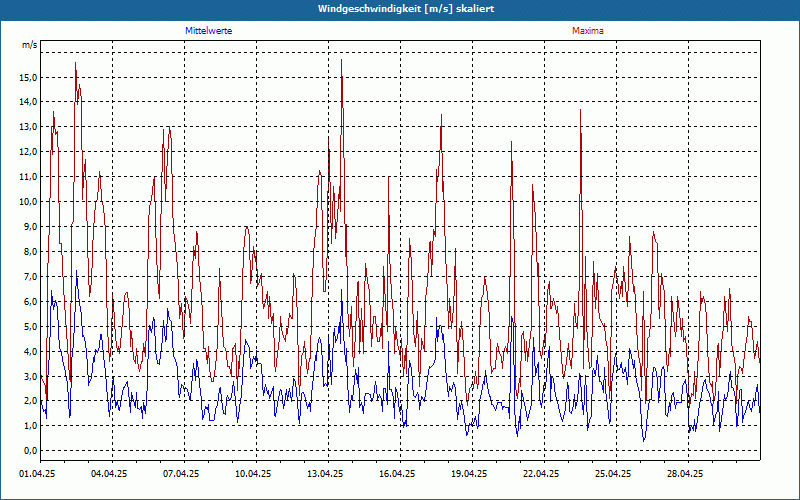The image size is (800, 500).
Task: Click the 11,0 y-axis value
Action: point(29,177)
